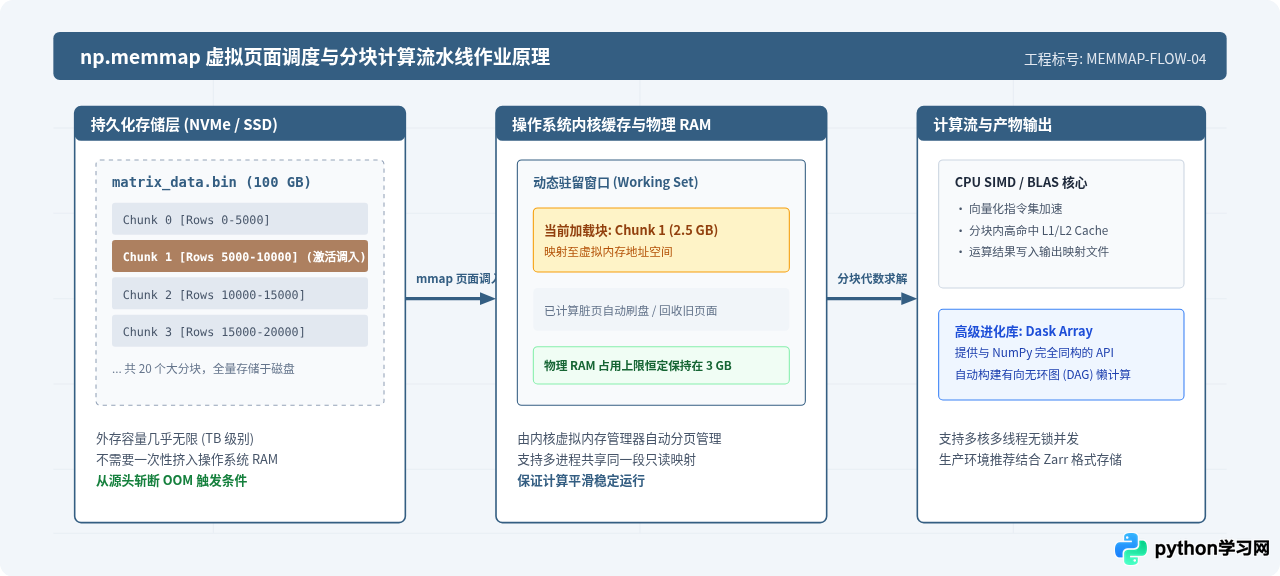Click the '已计算脏页自动刷盘 / 回收旧页面' box
The width and height of the screenshot is (1280, 576).
661,310
